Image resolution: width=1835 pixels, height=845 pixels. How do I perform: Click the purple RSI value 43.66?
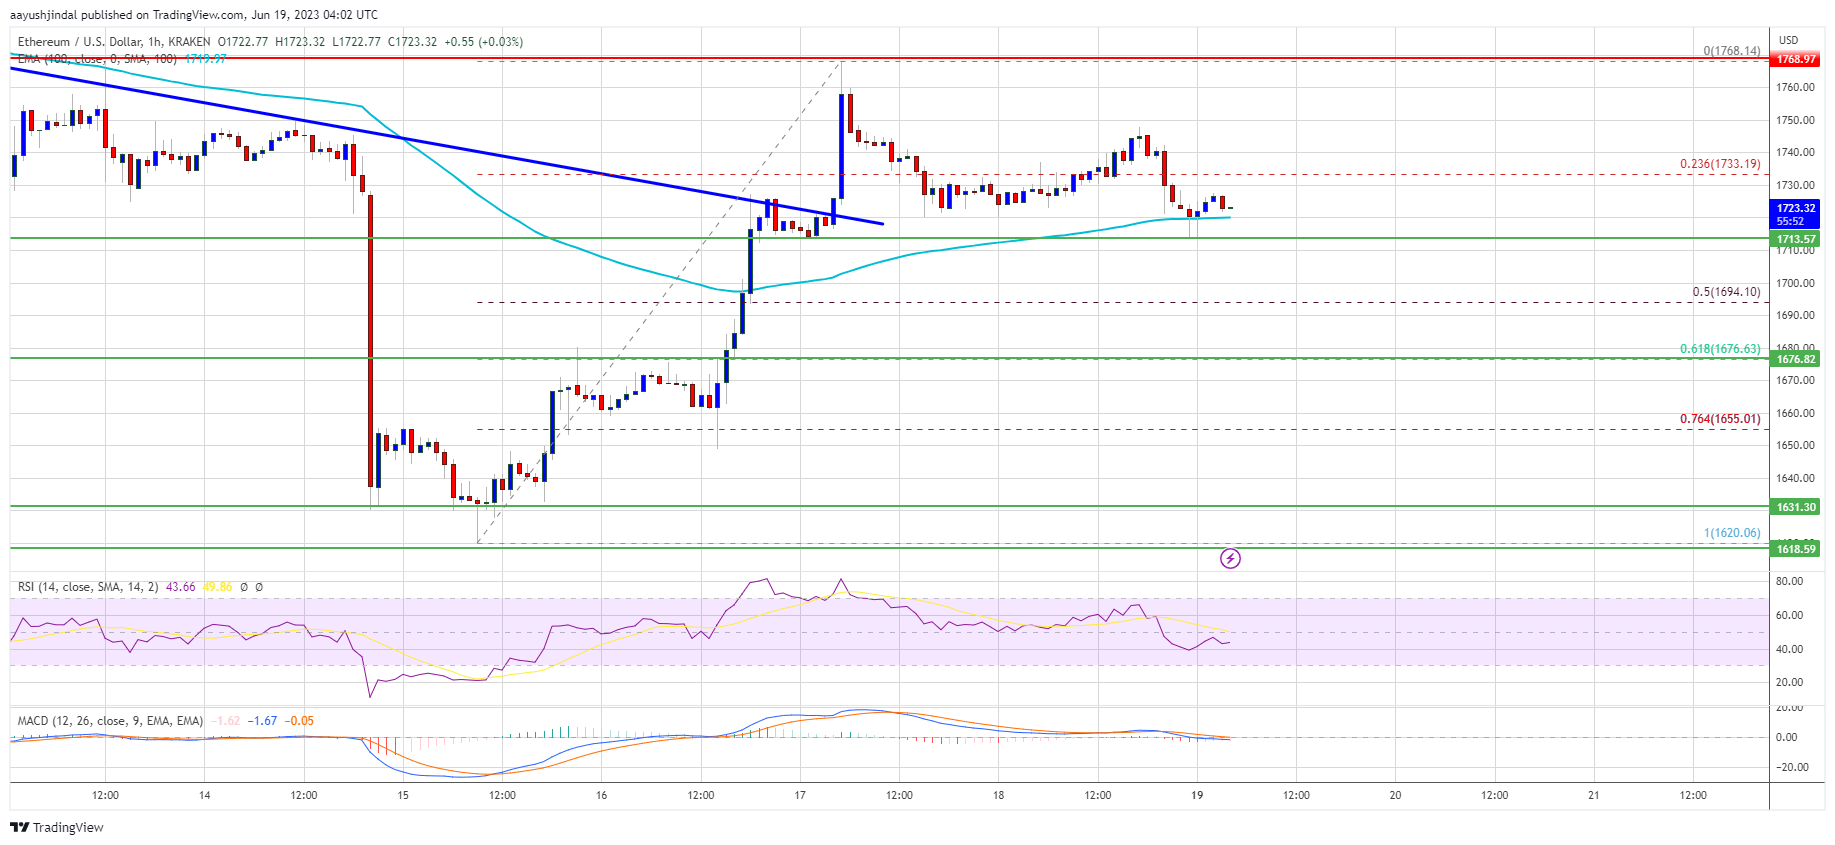(x=181, y=587)
